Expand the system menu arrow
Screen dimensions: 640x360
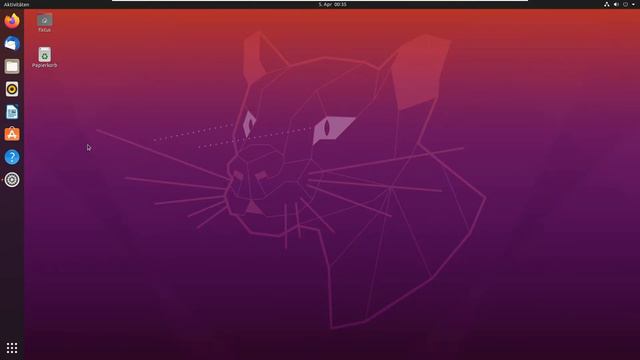point(633,4)
